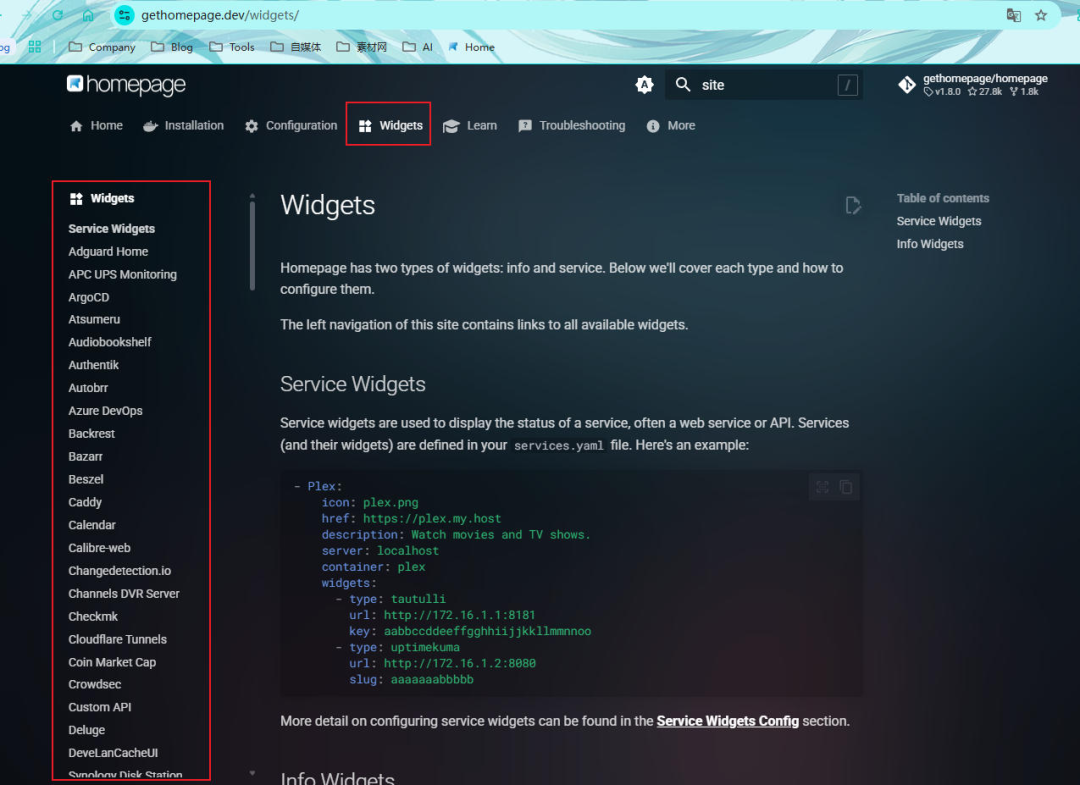Image resolution: width=1080 pixels, height=785 pixels.
Task: Open Beszel widget page
Action: (86, 479)
